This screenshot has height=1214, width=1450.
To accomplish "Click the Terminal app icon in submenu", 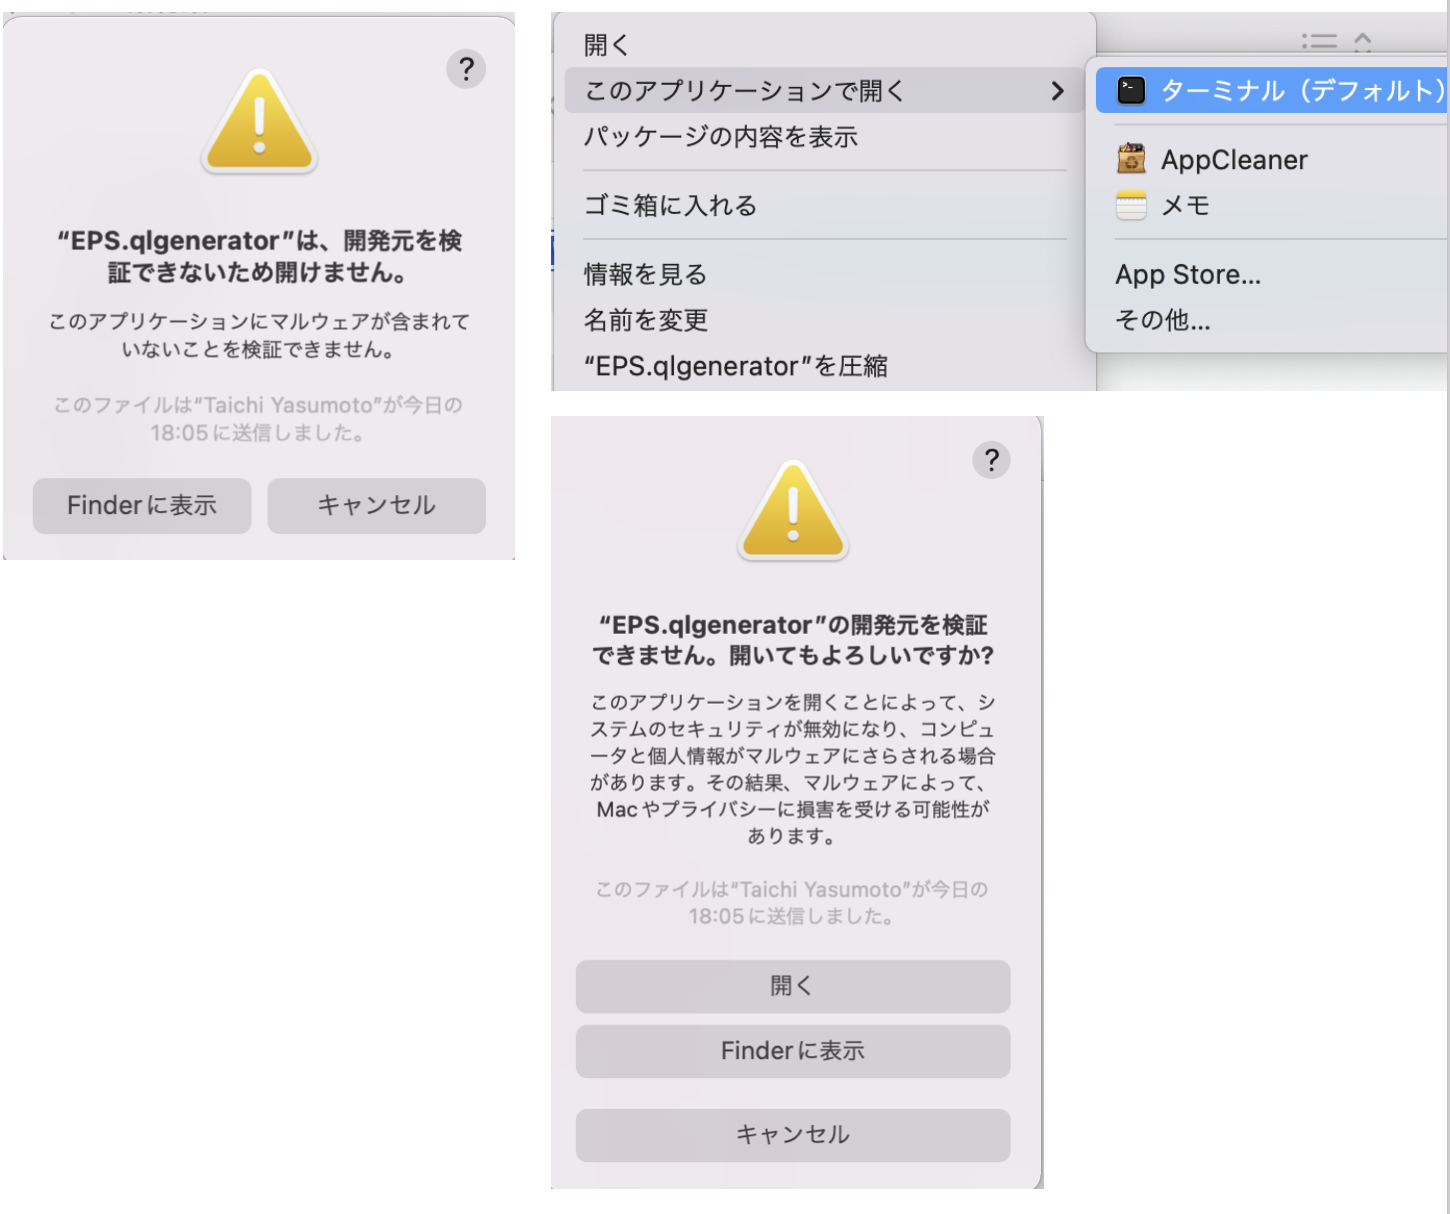I will tap(1131, 91).
